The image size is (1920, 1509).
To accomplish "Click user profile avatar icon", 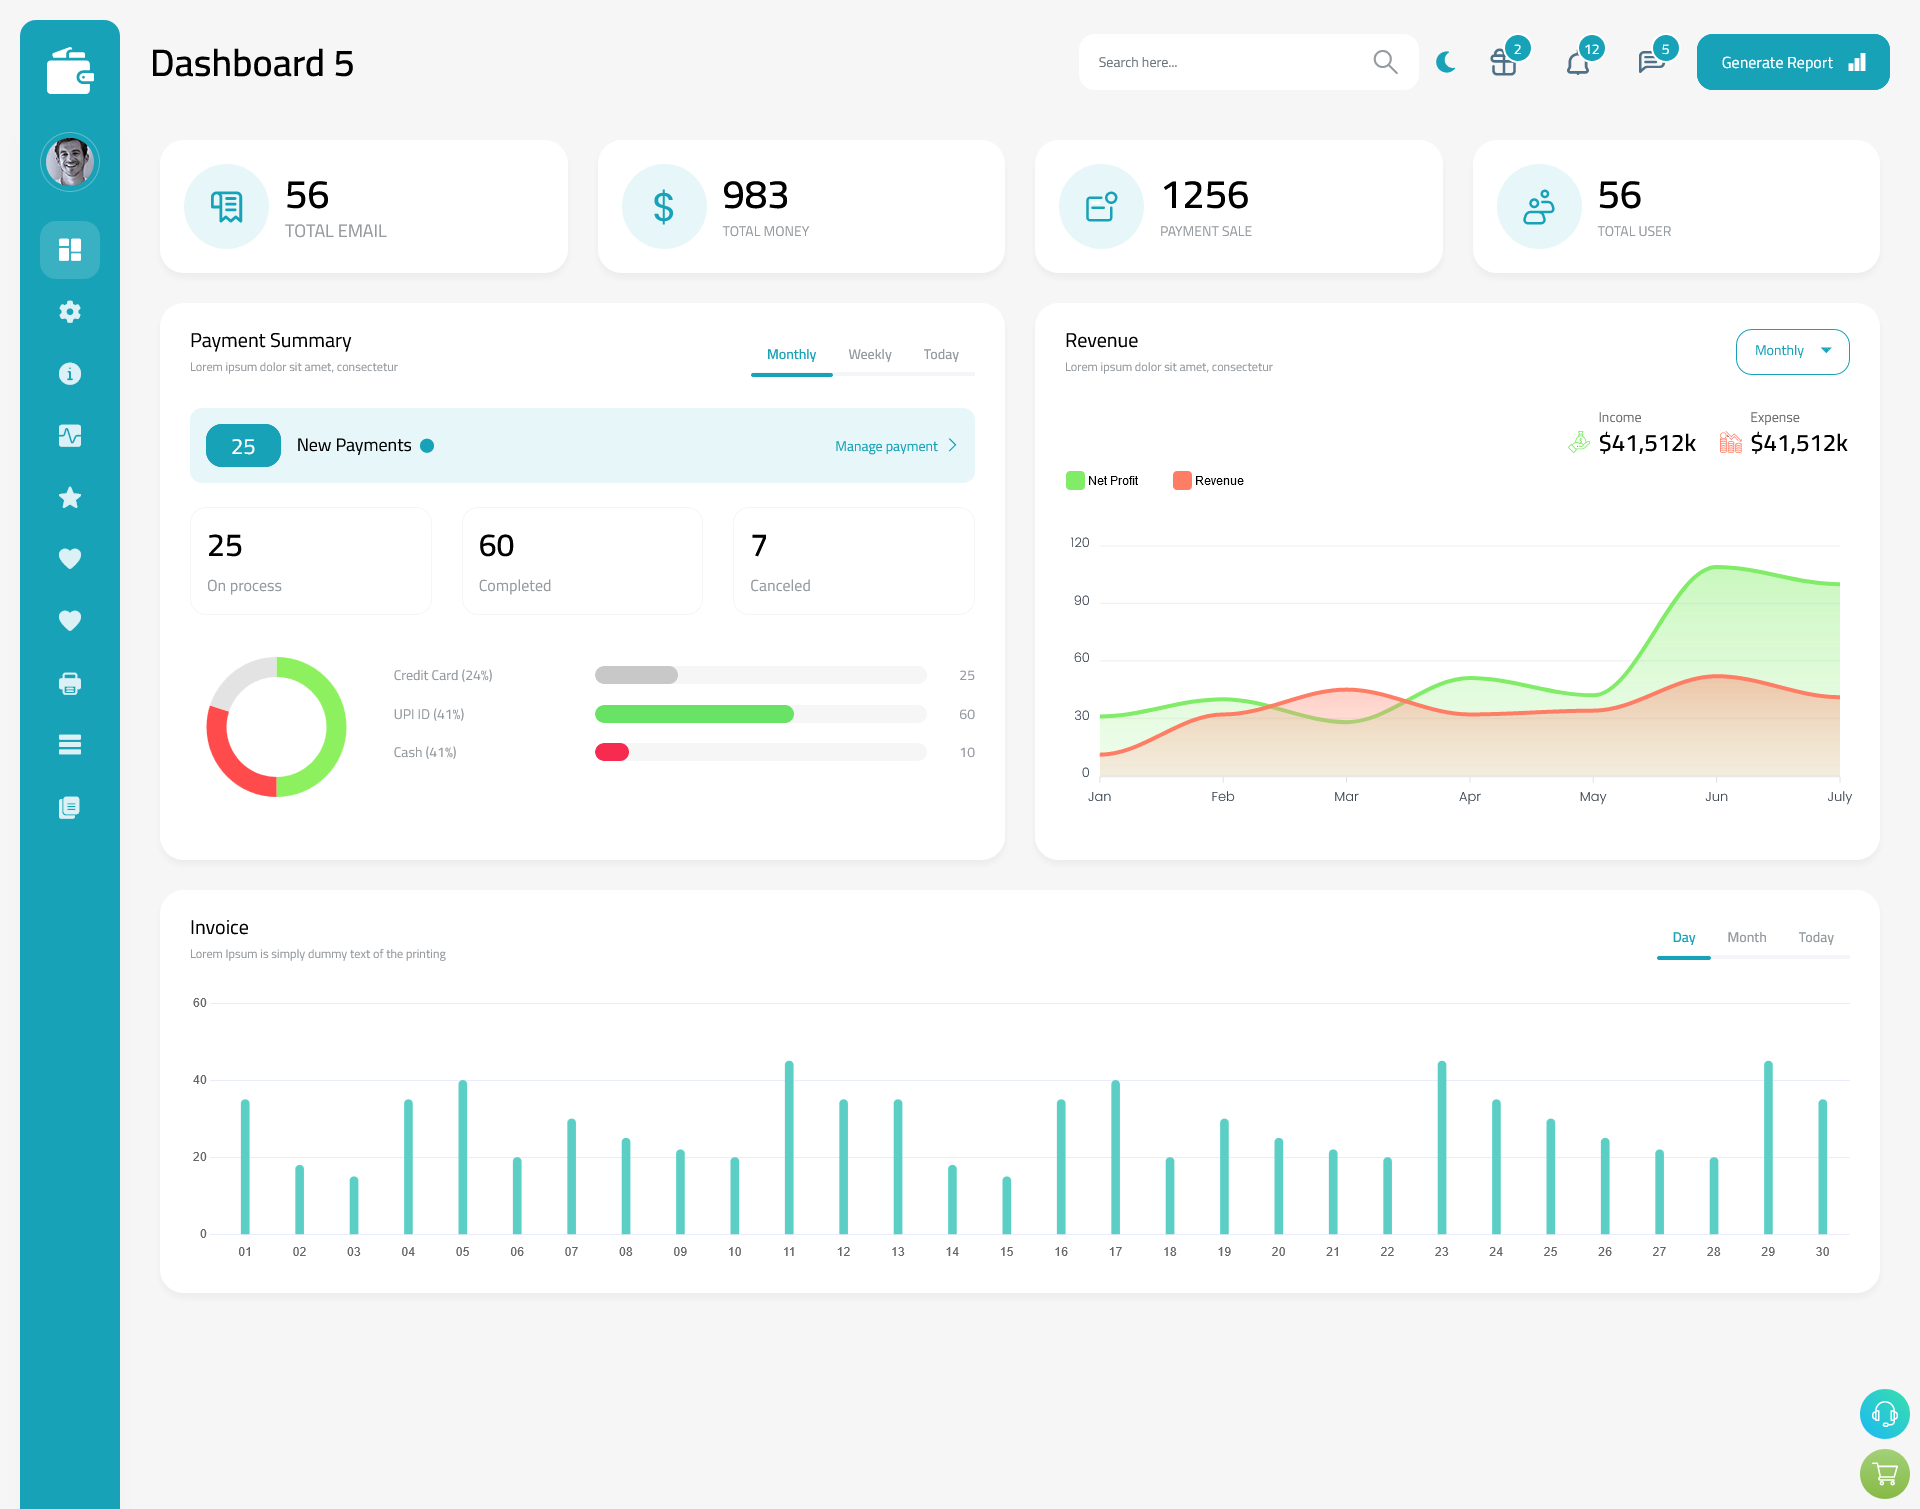I will coord(69,162).
